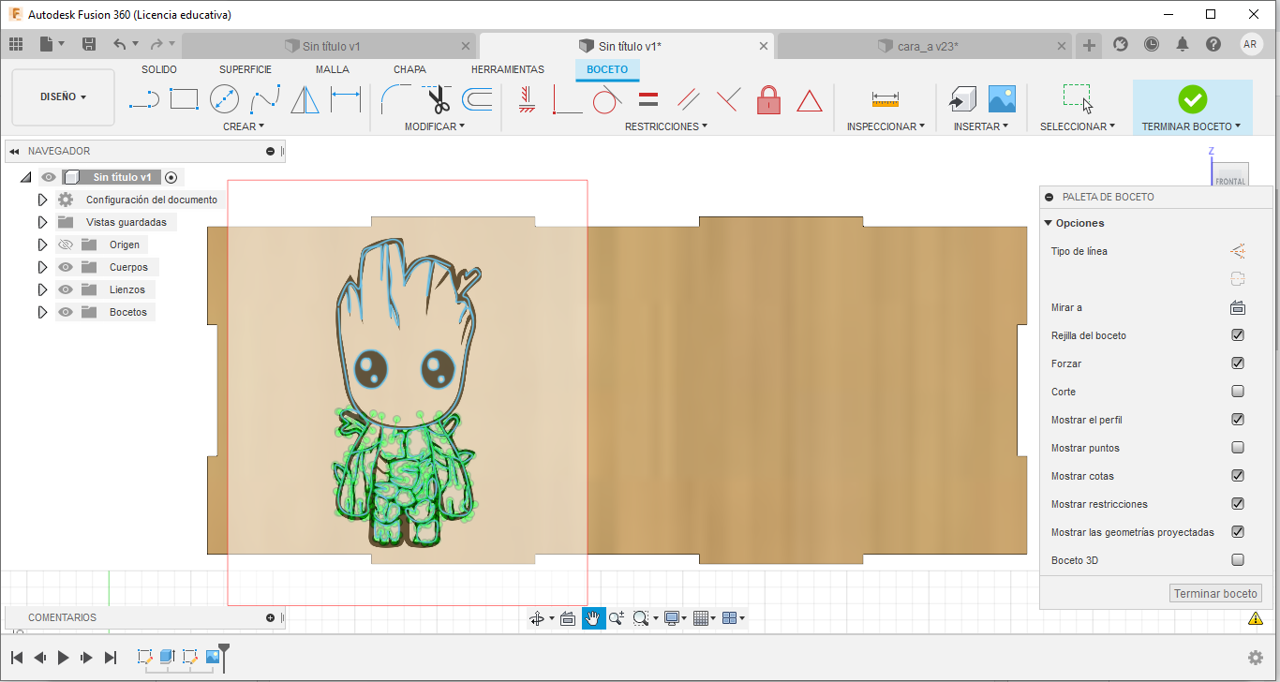Expand the Bocetos tree node
Screen dimensions: 1280x682
pyautogui.click(x=42, y=312)
